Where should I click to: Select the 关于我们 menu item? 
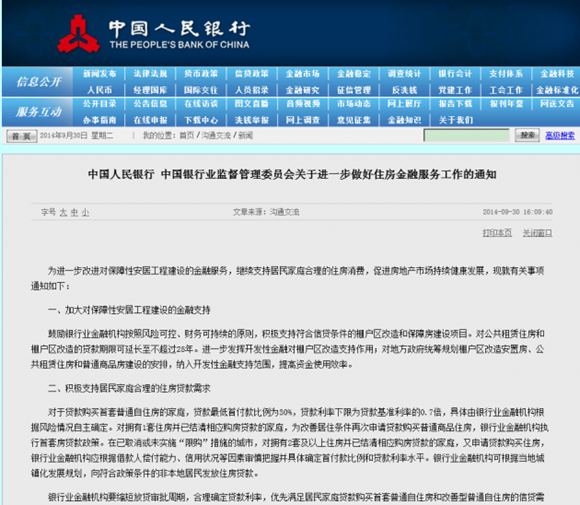(x=455, y=120)
